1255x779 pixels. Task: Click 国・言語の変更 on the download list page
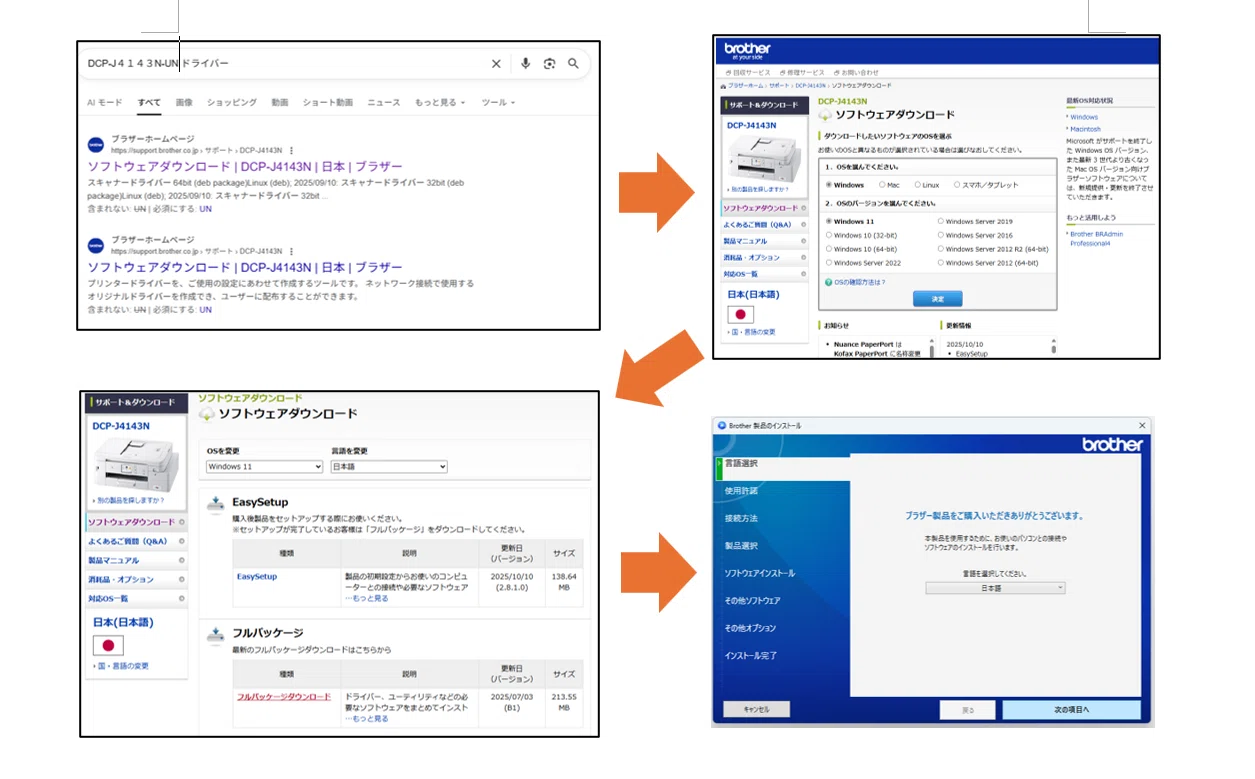123,666
